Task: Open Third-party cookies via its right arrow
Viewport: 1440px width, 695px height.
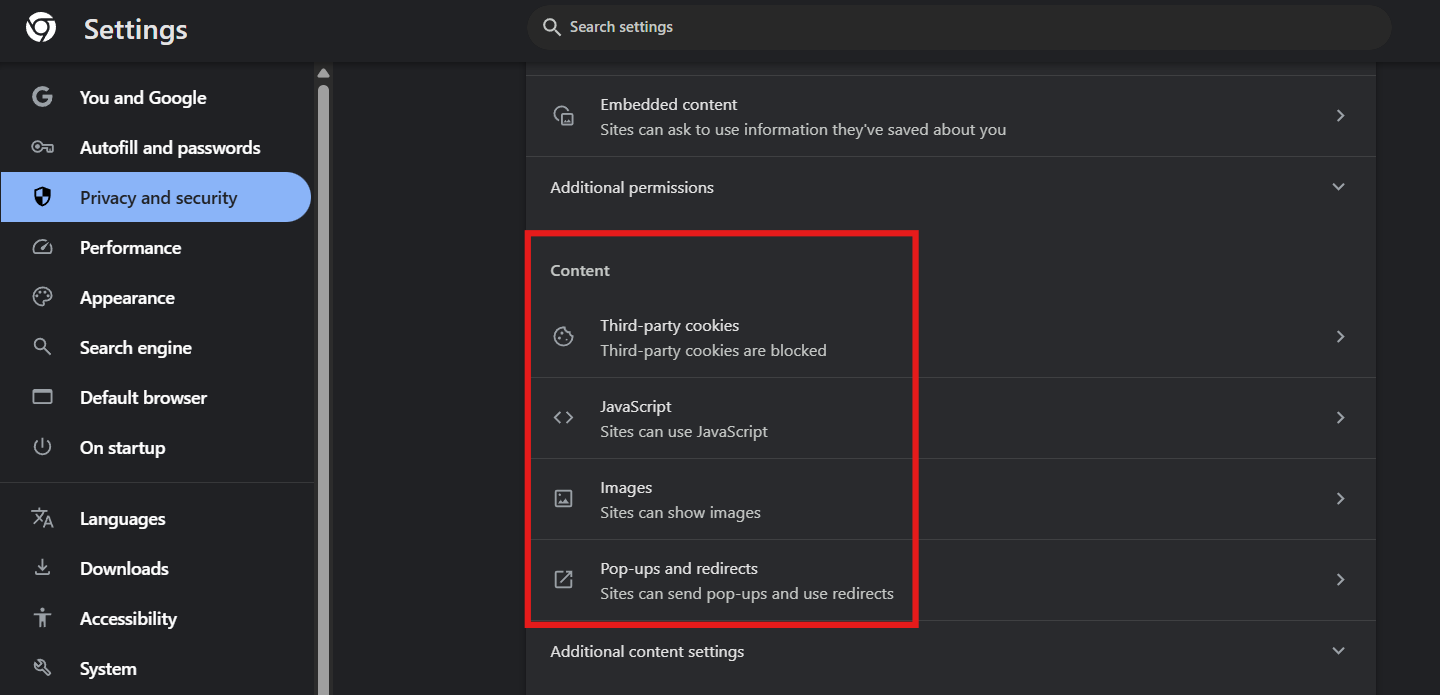Action: (x=1340, y=337)
